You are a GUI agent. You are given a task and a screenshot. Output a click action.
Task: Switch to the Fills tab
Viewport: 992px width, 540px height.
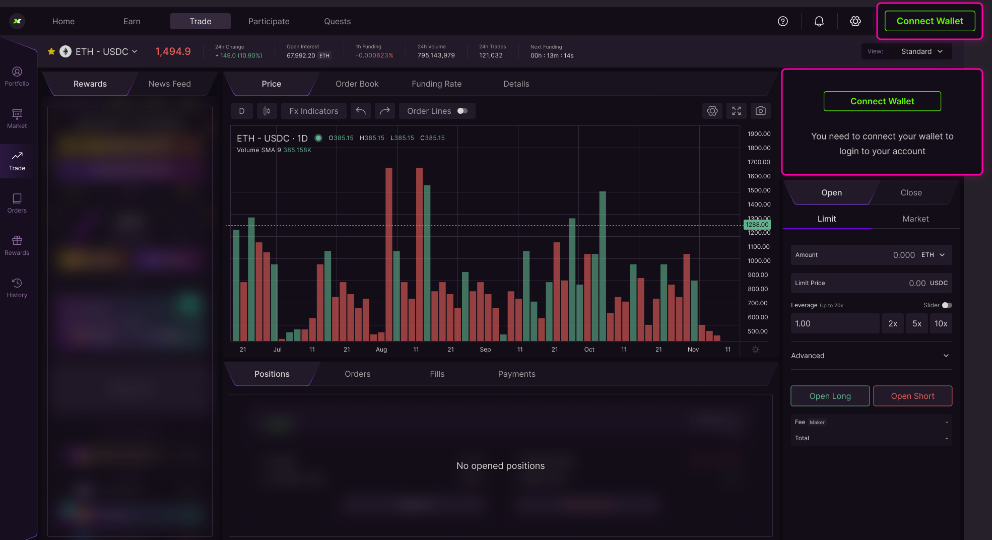(x=437, y=374)
